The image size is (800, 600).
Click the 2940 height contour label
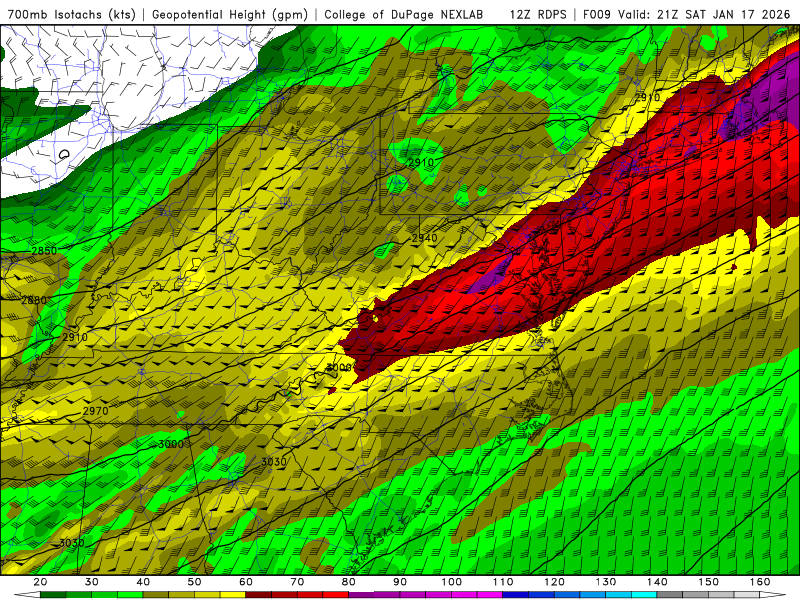(x=424, y=238)
